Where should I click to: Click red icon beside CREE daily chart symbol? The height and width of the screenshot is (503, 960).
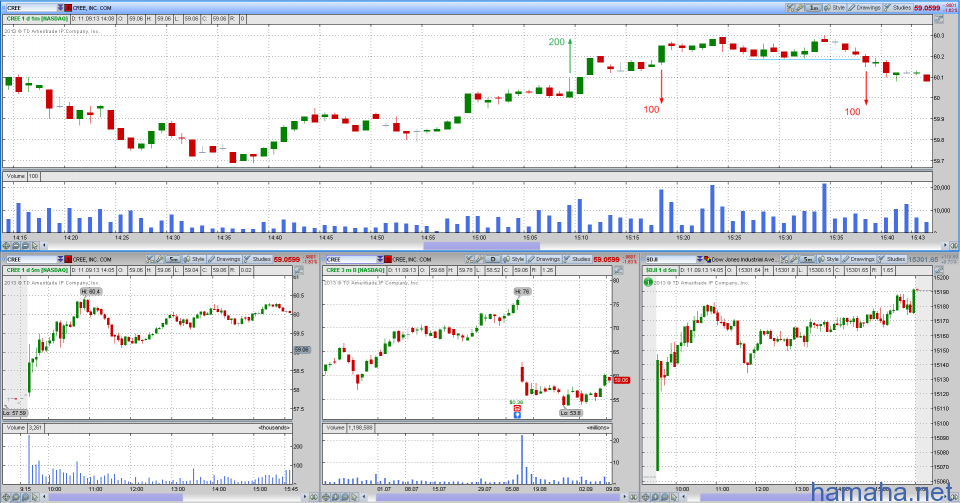[x=388, y=259]
